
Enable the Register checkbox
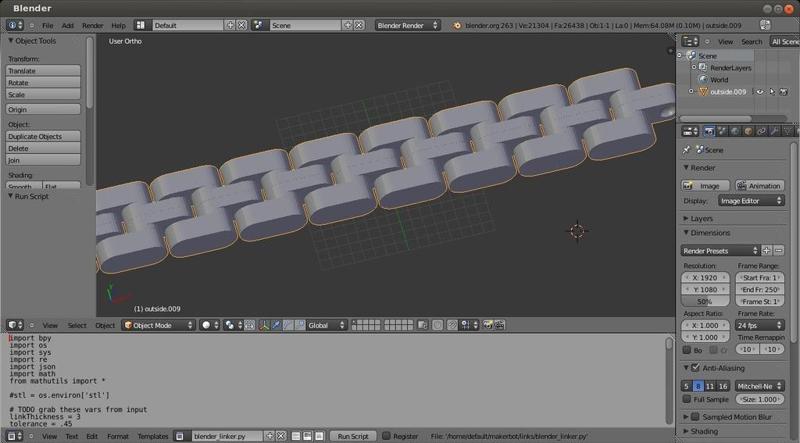386,436
